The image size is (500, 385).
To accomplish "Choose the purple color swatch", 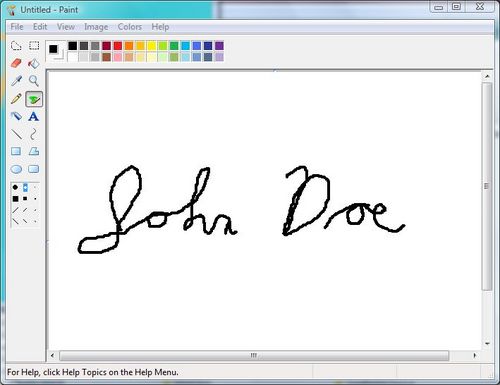I will [219, 46].
